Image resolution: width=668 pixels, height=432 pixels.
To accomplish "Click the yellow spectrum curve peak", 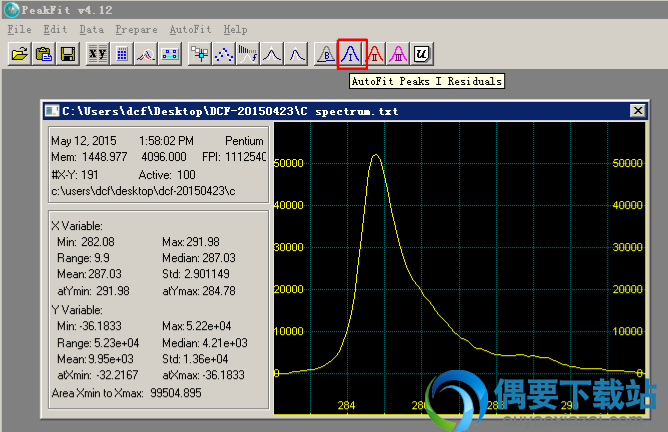I will tap(376, 155).
